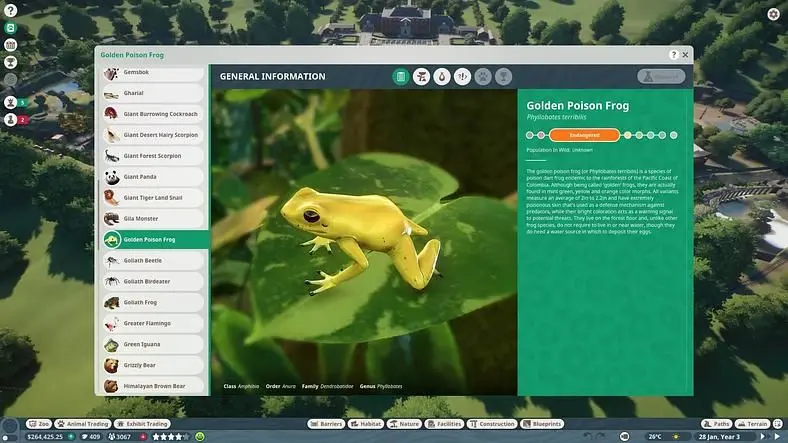Switch to the water drop tab icon
The width and height of the screenshot is (788, 443).
pyautogui.click(x=442, y=77)
